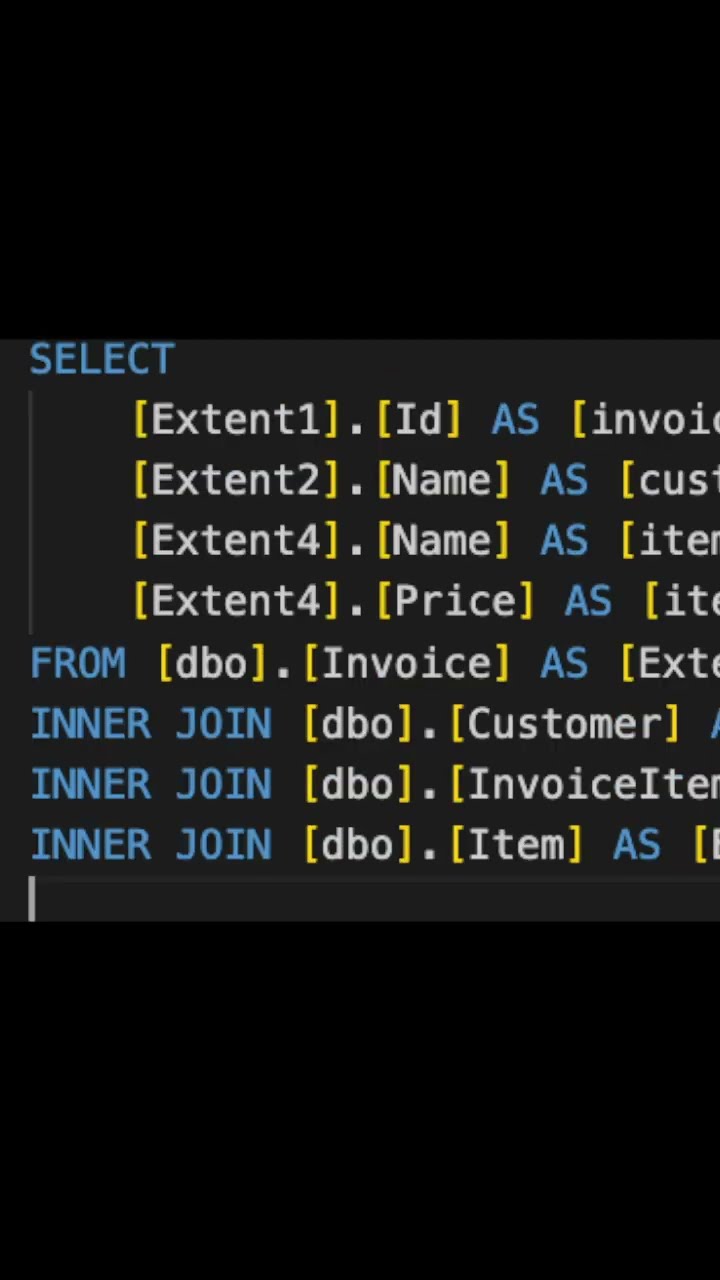Click the AS keyword after [Id]
The height and width of the screenshot is (1280, 720).
pos(515,421)
